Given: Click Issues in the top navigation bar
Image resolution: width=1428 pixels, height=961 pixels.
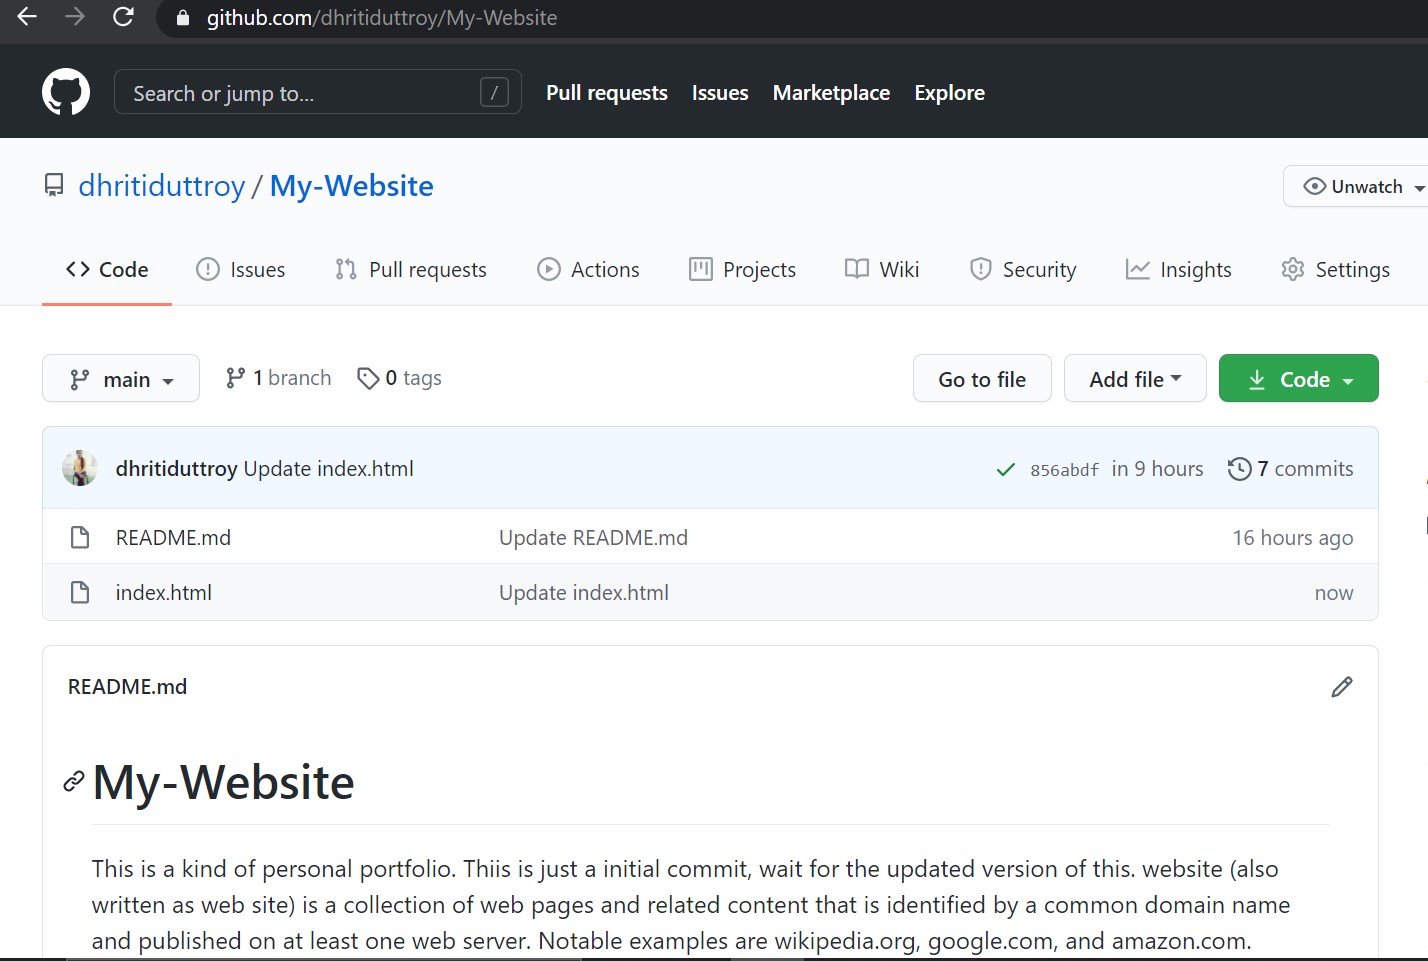Looking at the screenshot, I should [720, 93].
